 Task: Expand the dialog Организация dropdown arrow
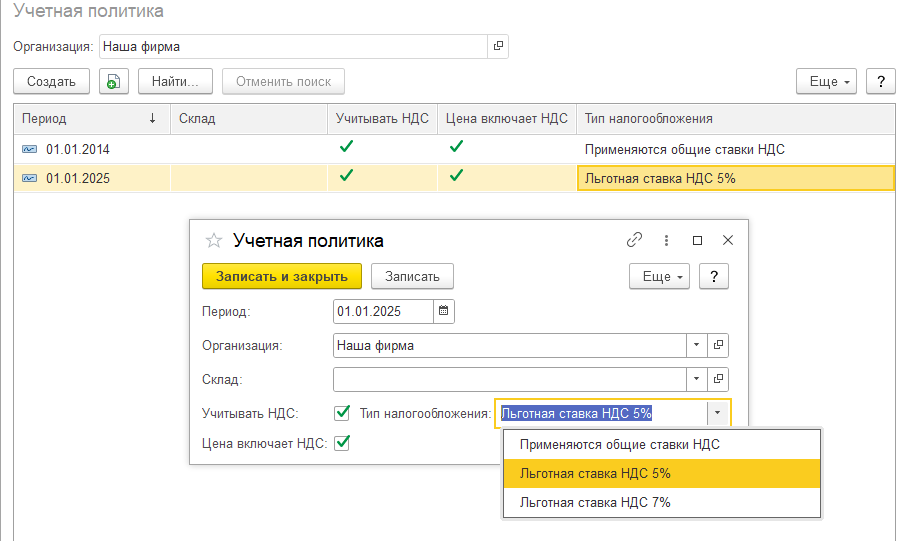[696, 345]
